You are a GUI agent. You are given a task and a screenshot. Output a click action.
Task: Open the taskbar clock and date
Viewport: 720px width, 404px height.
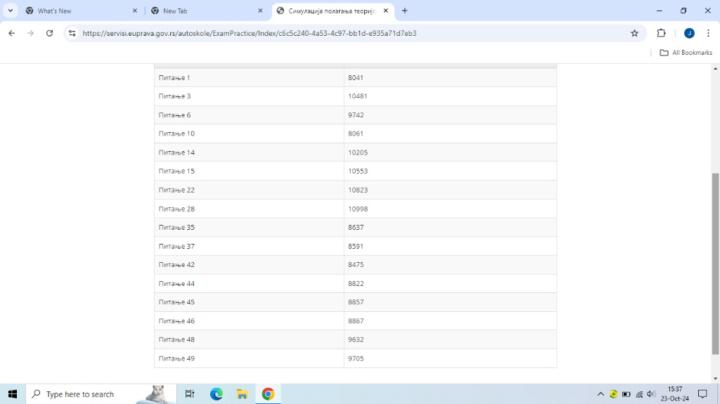(x=675, y=394)
